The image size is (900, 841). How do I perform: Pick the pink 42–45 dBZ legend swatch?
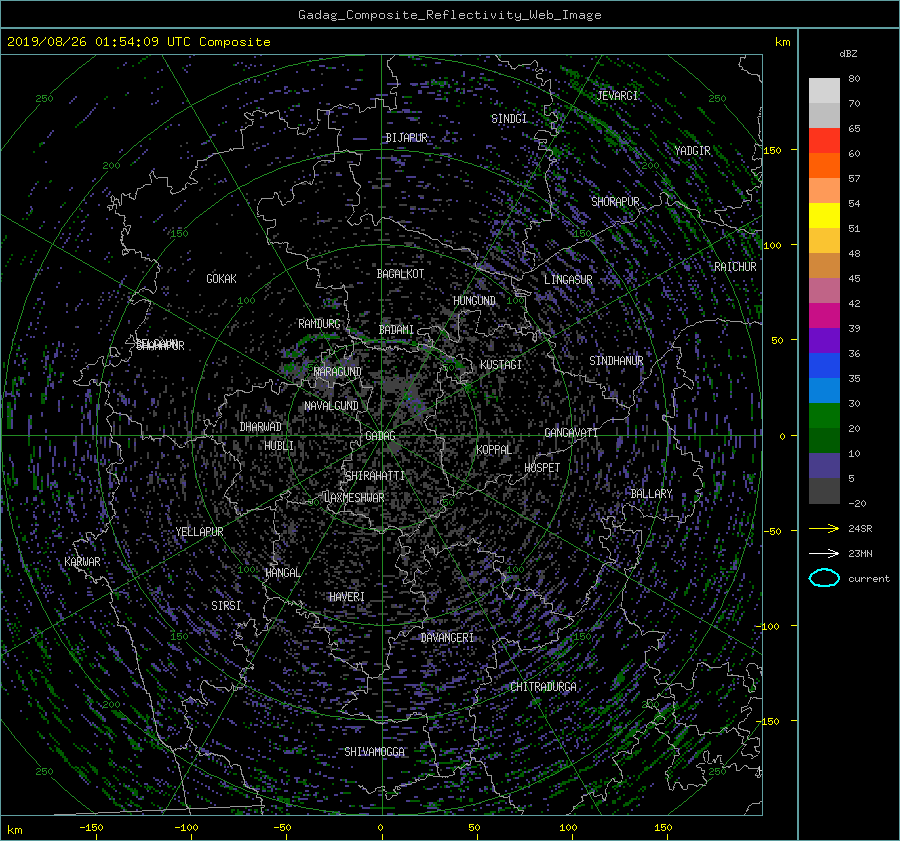point(824,290)
